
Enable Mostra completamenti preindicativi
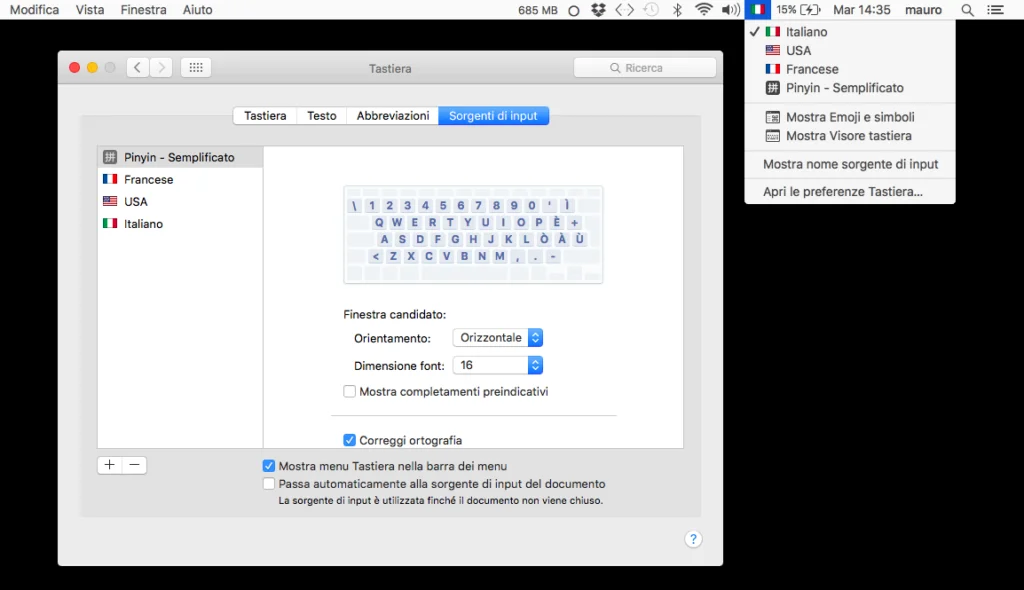(x=349, y=391)
